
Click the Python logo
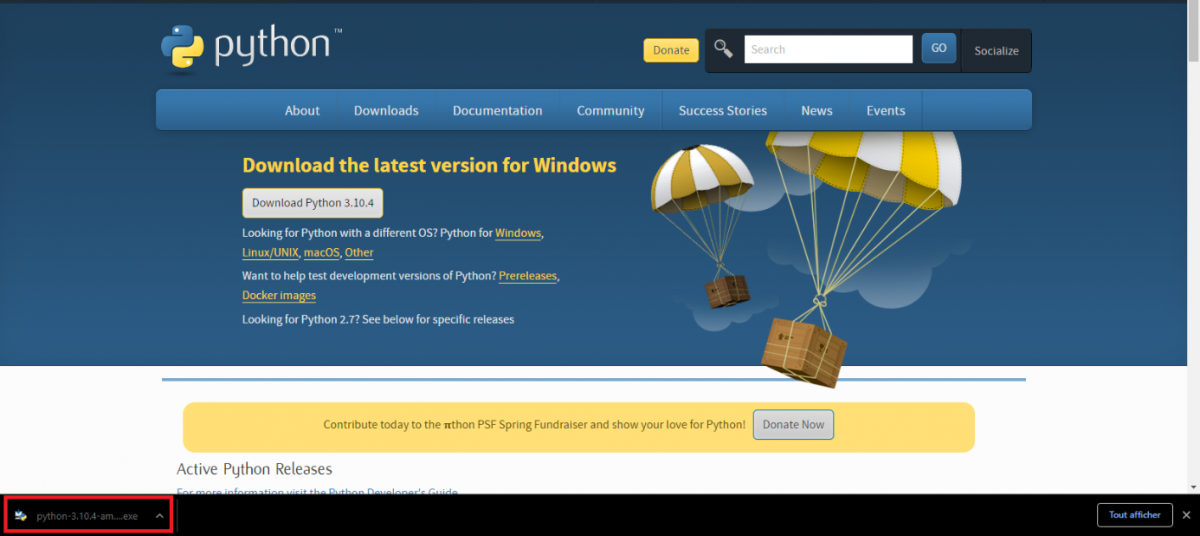tap(251, 48)
